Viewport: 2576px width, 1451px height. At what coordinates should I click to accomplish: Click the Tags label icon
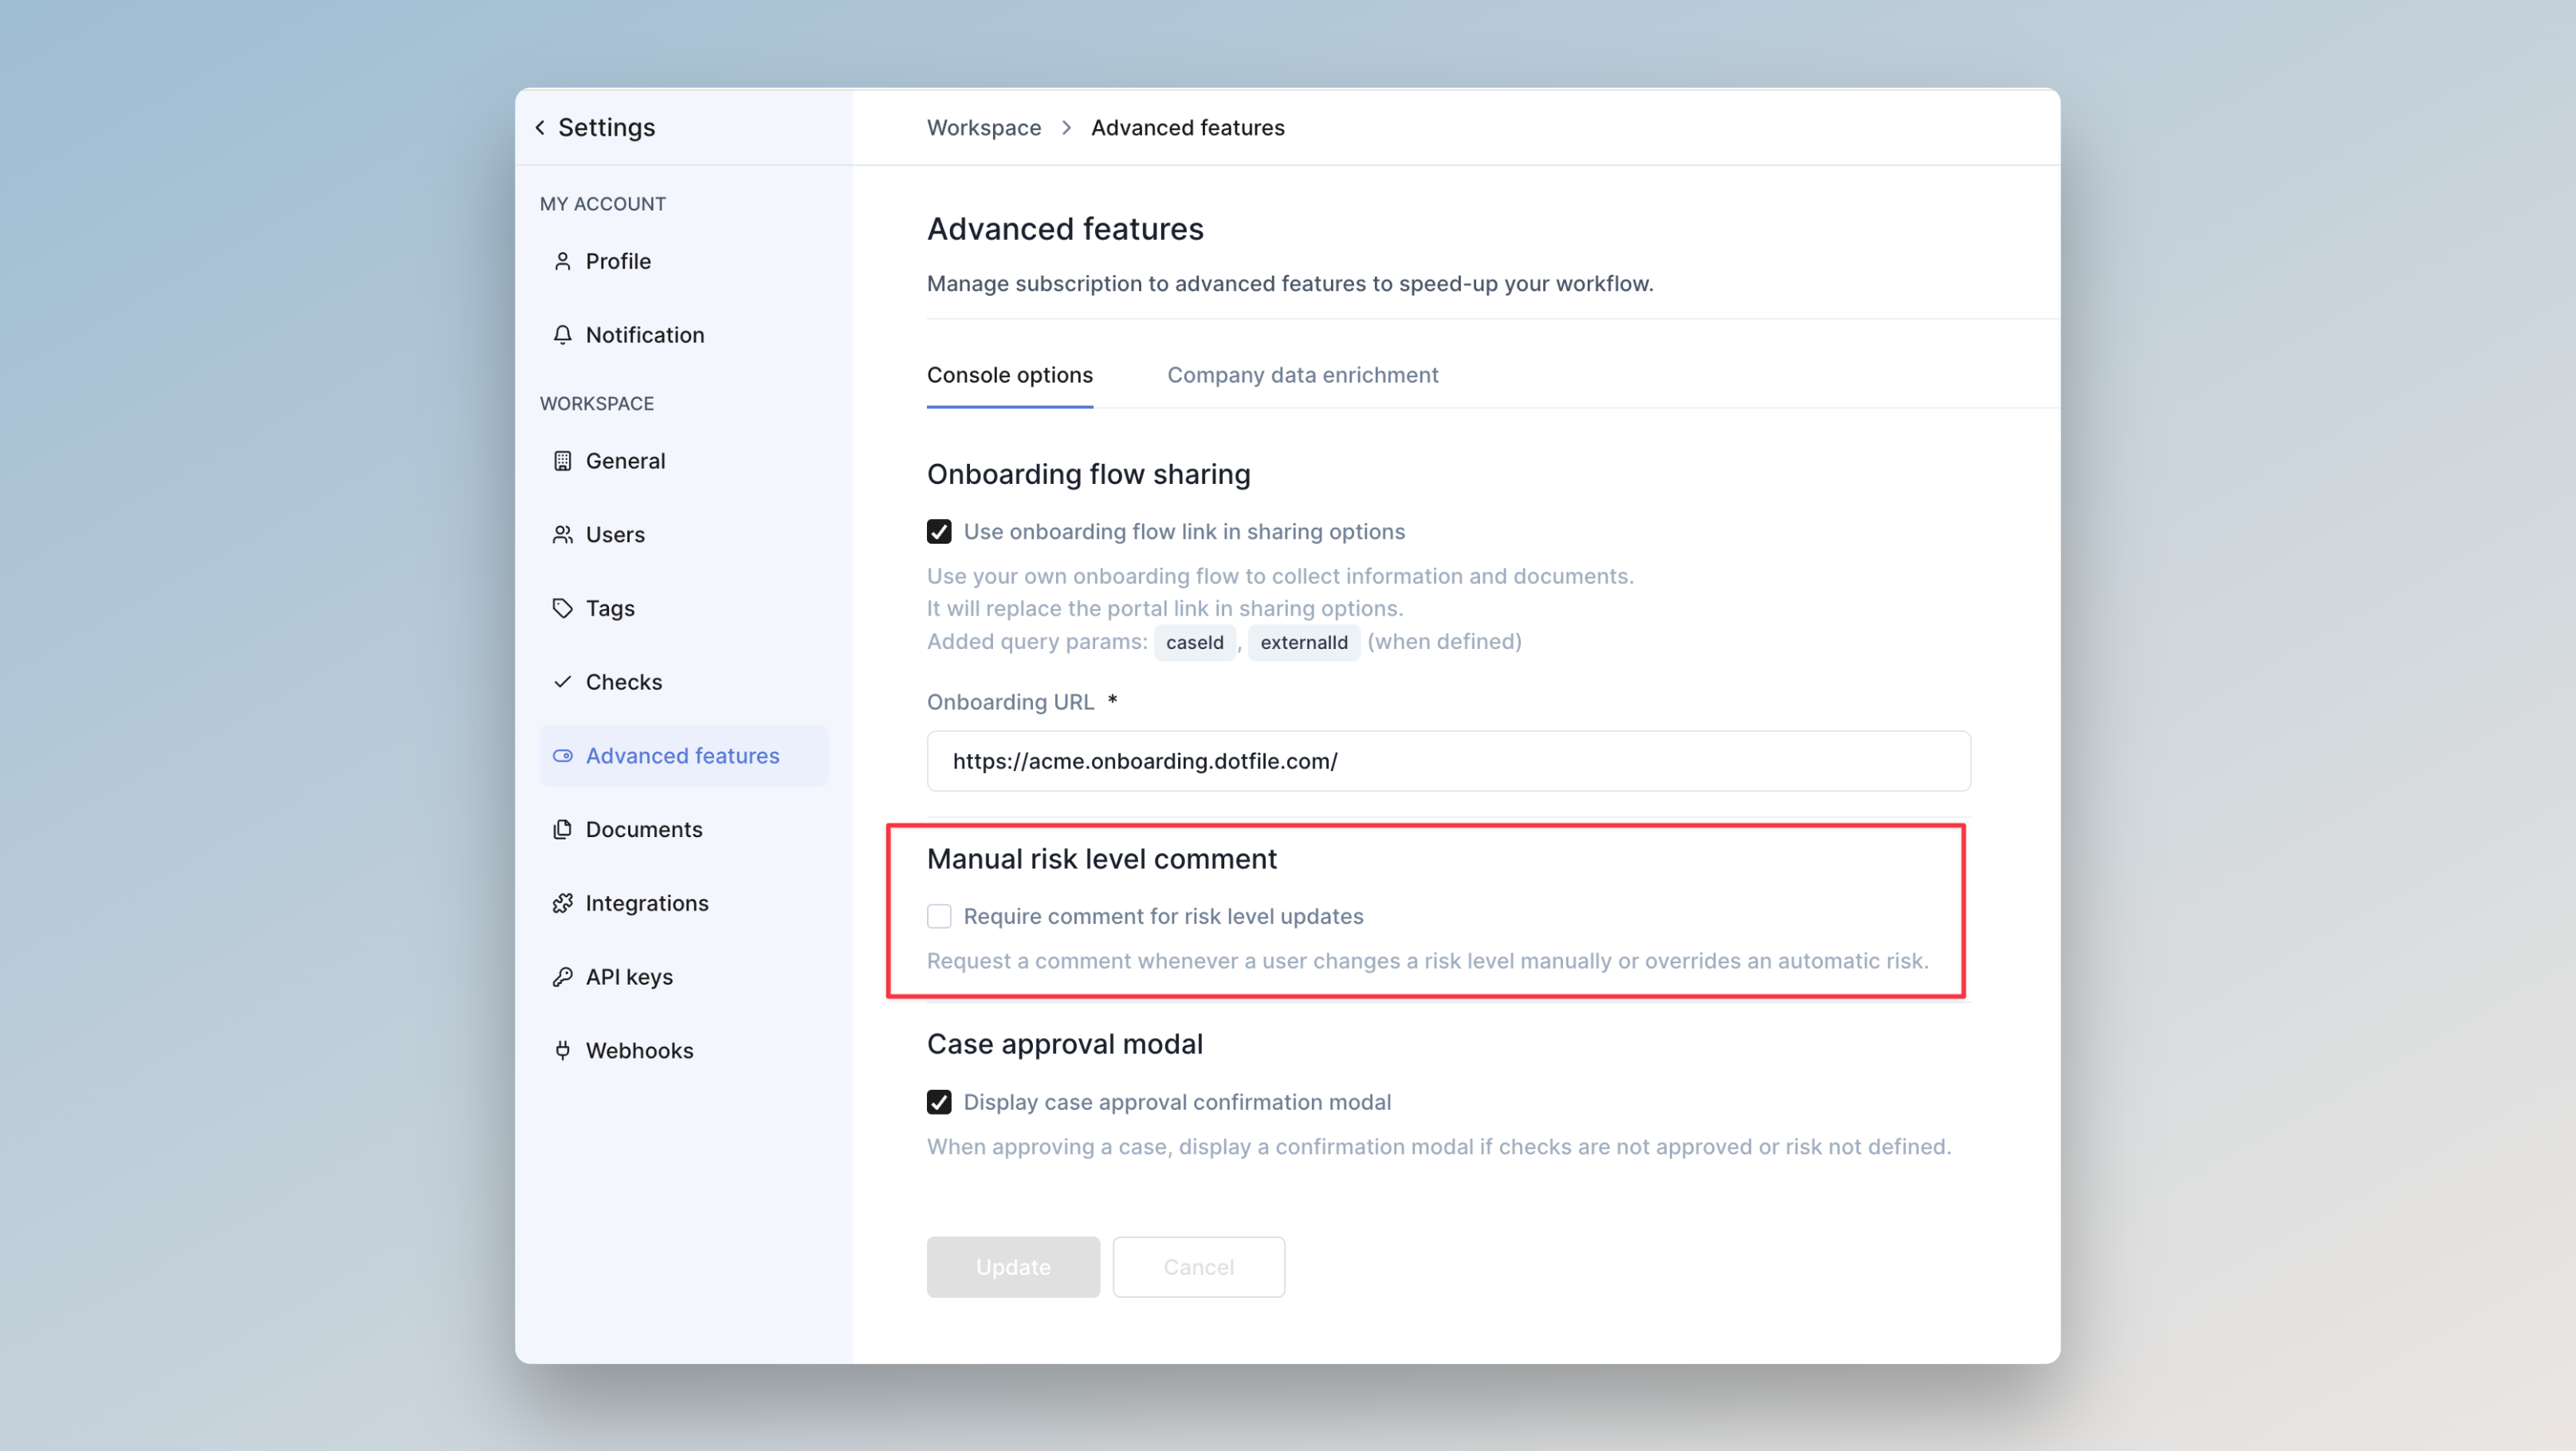(x=562, y=608)
